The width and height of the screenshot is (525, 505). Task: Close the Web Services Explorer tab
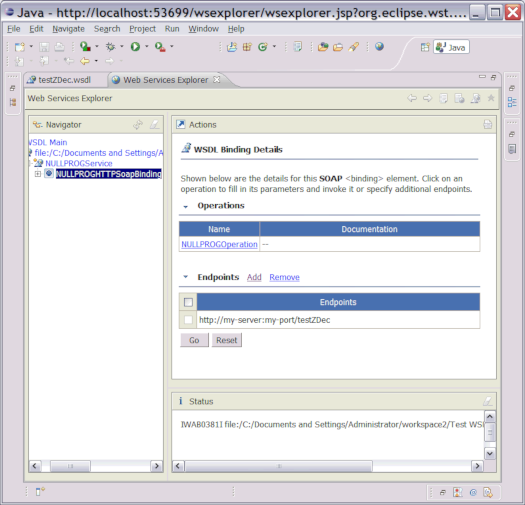(217, 79)
